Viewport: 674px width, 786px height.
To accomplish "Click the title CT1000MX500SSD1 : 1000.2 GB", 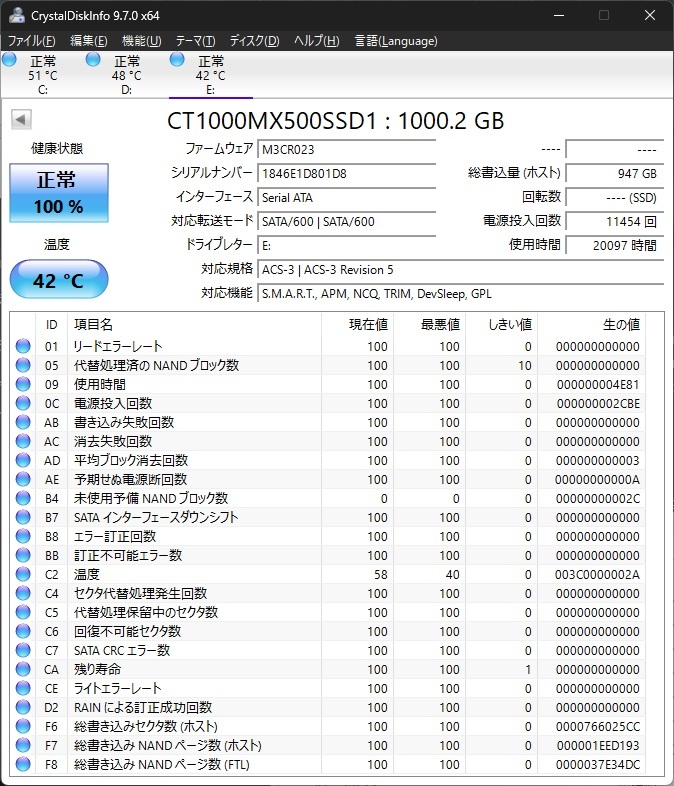I will (335, 121).
